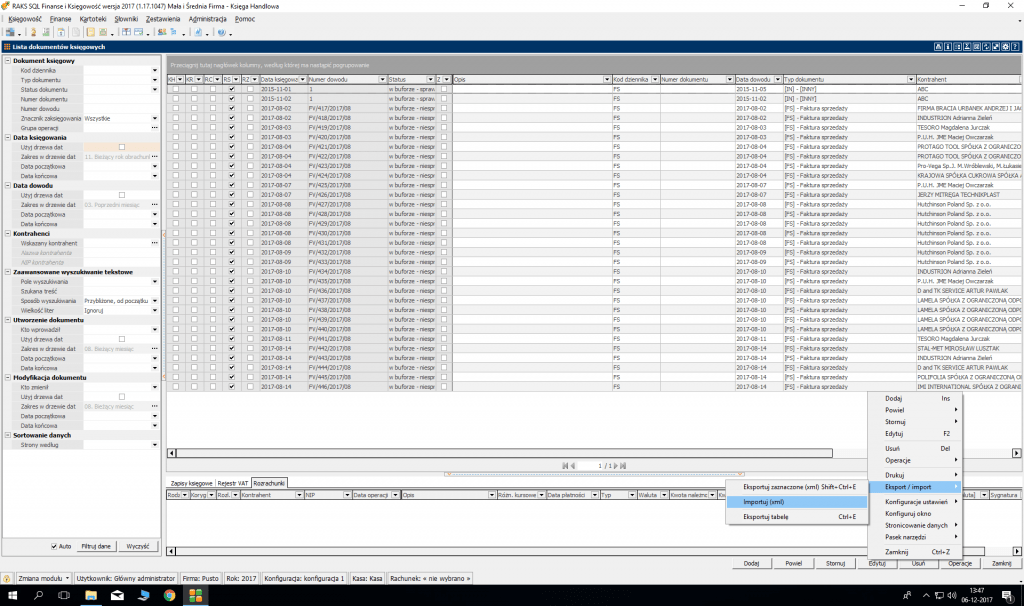This screenshot has height=606, width=1024.
Task: Enable 'Użyj drzewa dat' under Data księgowania
Action: [122, 147]
